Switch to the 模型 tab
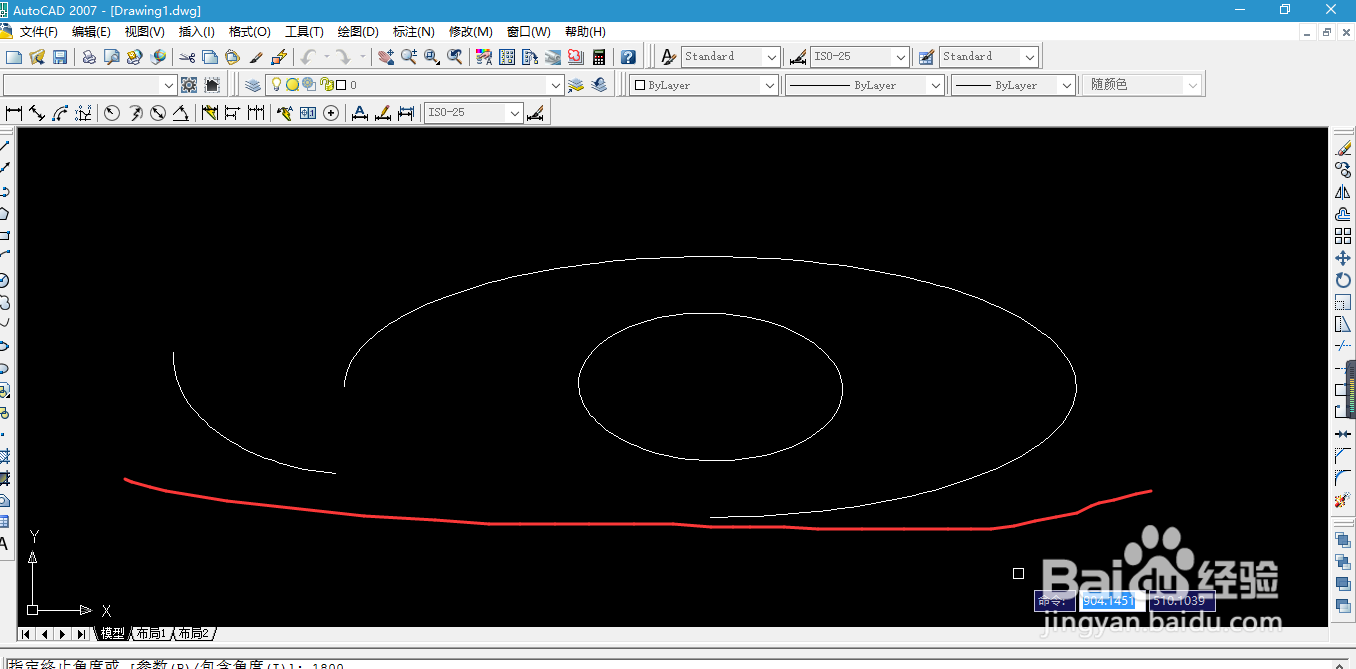 click(x=112, y=634)
